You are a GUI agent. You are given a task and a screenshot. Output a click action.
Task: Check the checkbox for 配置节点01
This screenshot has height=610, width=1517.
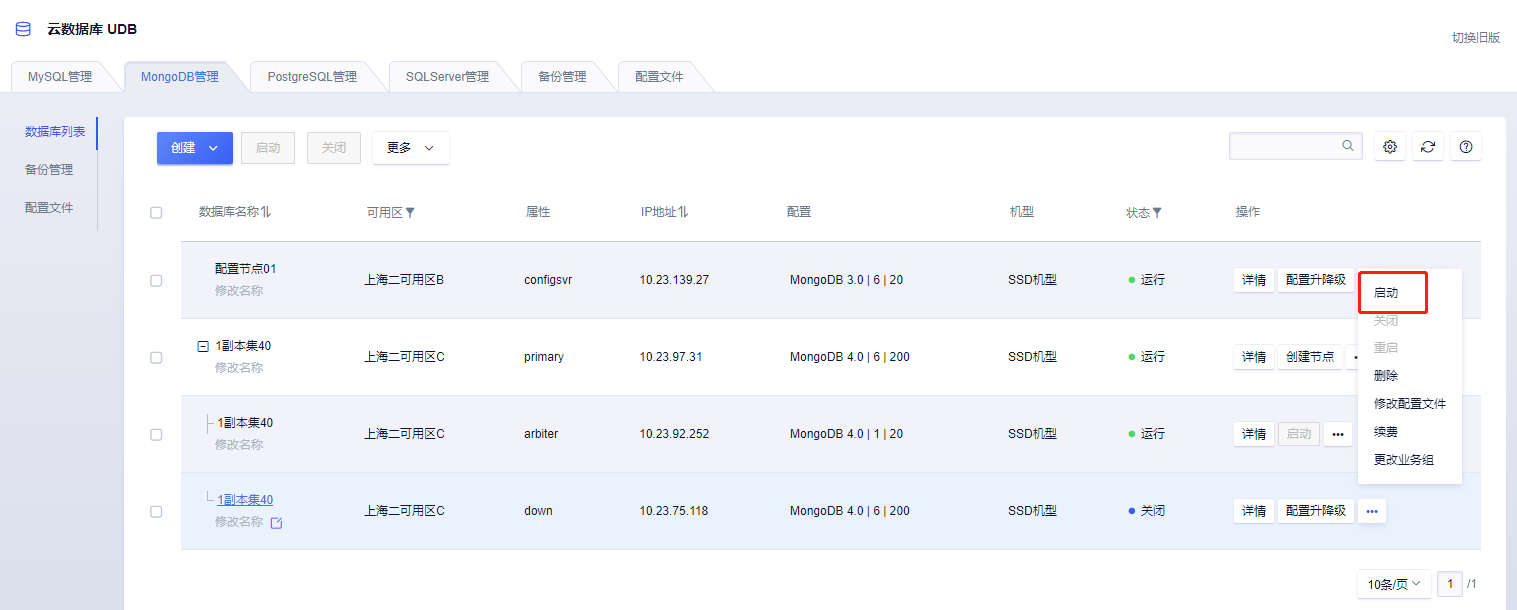[x=156, y=281]
